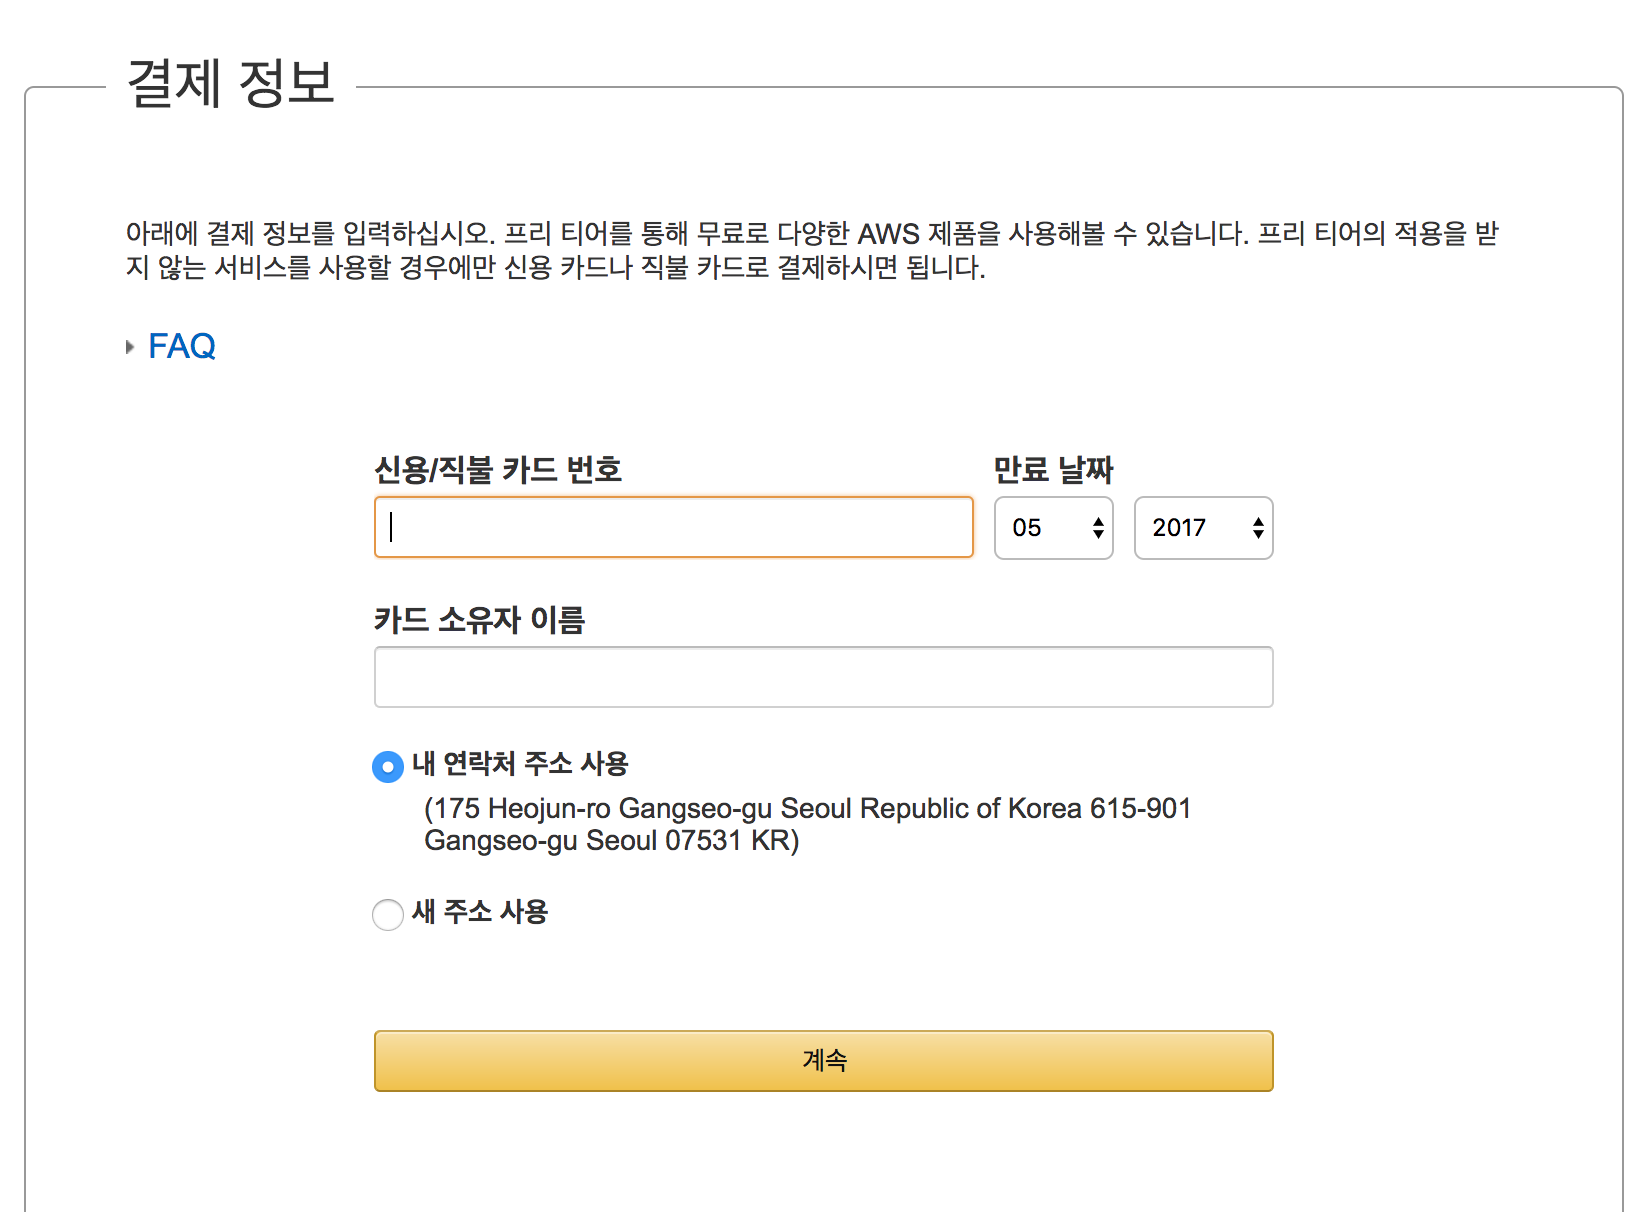Click the yellow 계속 continue button
This screenshot has width=1636, height=1212.
click(824, 1061)
